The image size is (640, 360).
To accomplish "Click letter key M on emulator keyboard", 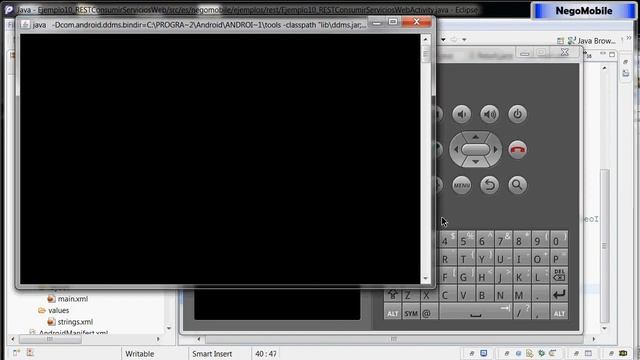I will pyautogui.click(x=521, y=294).
